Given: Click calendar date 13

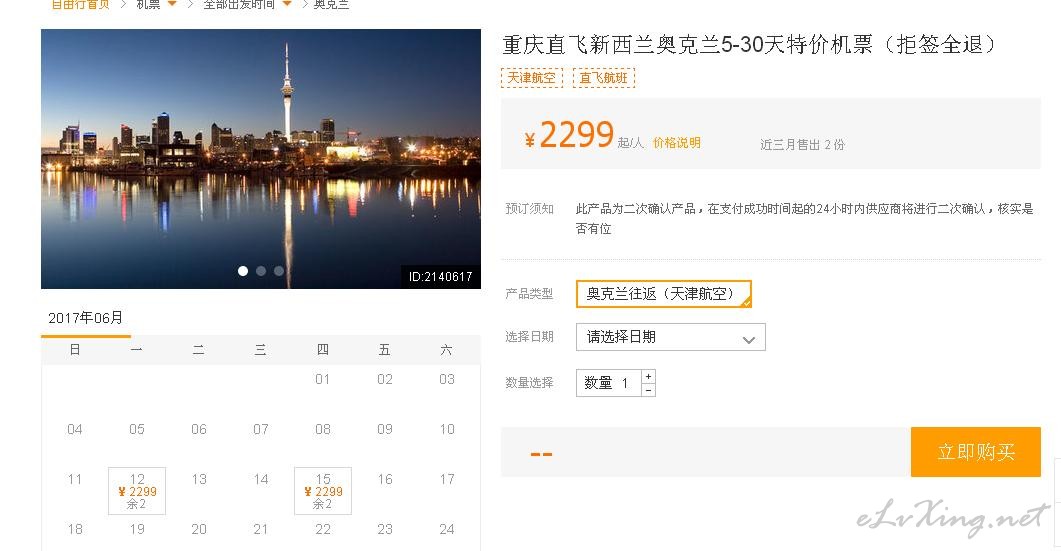Looking at the screenshot, I should (199, 479).
